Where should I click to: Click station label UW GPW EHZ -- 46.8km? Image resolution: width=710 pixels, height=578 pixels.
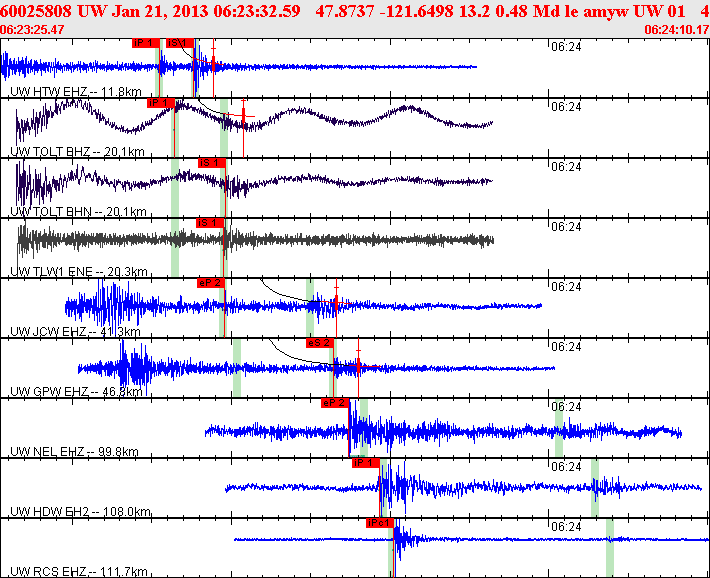tap(76, 392)
